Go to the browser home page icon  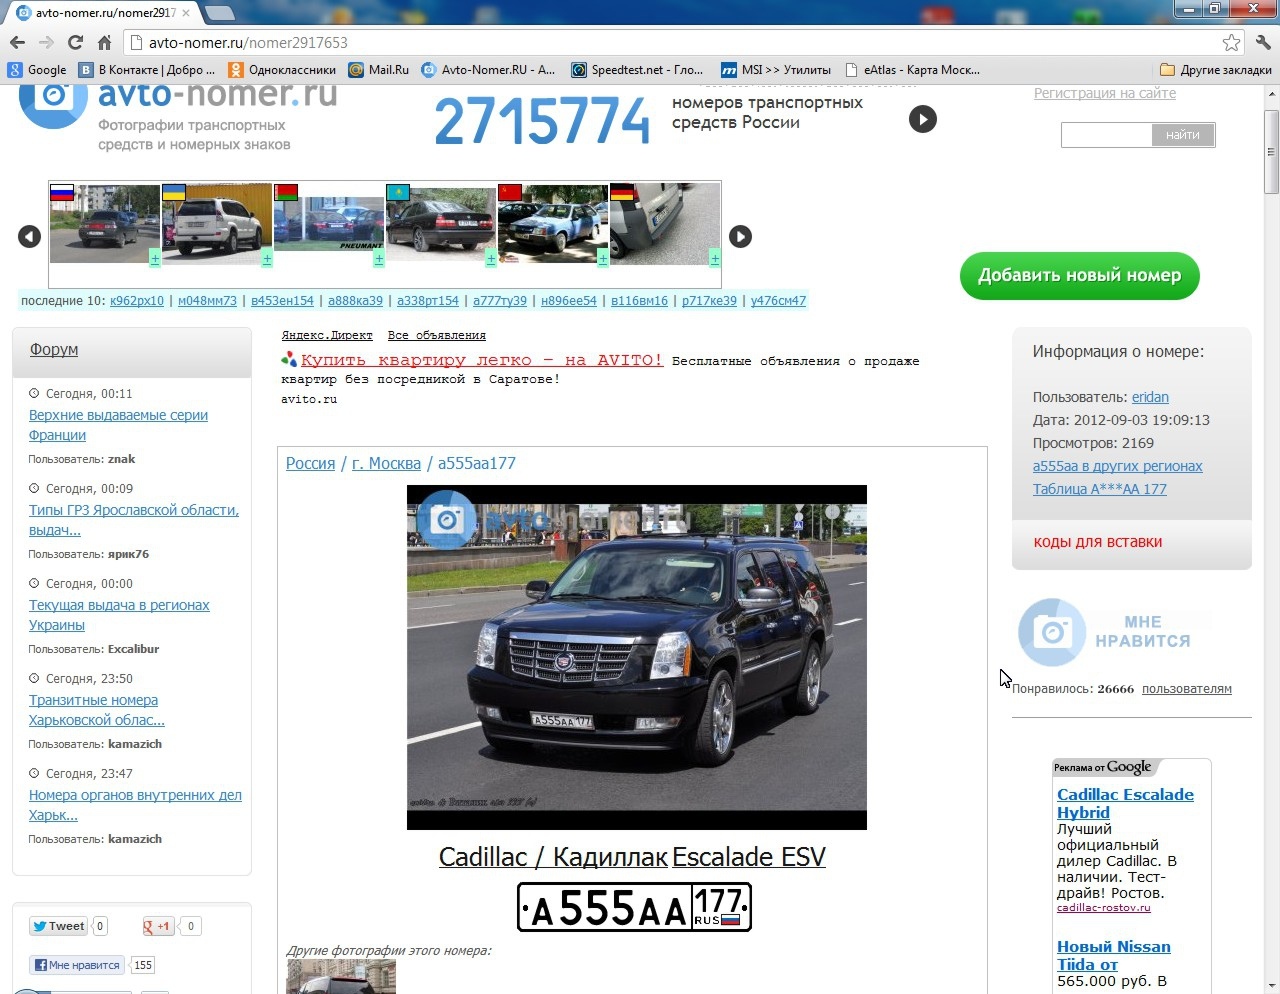click(x=104, y=42)
